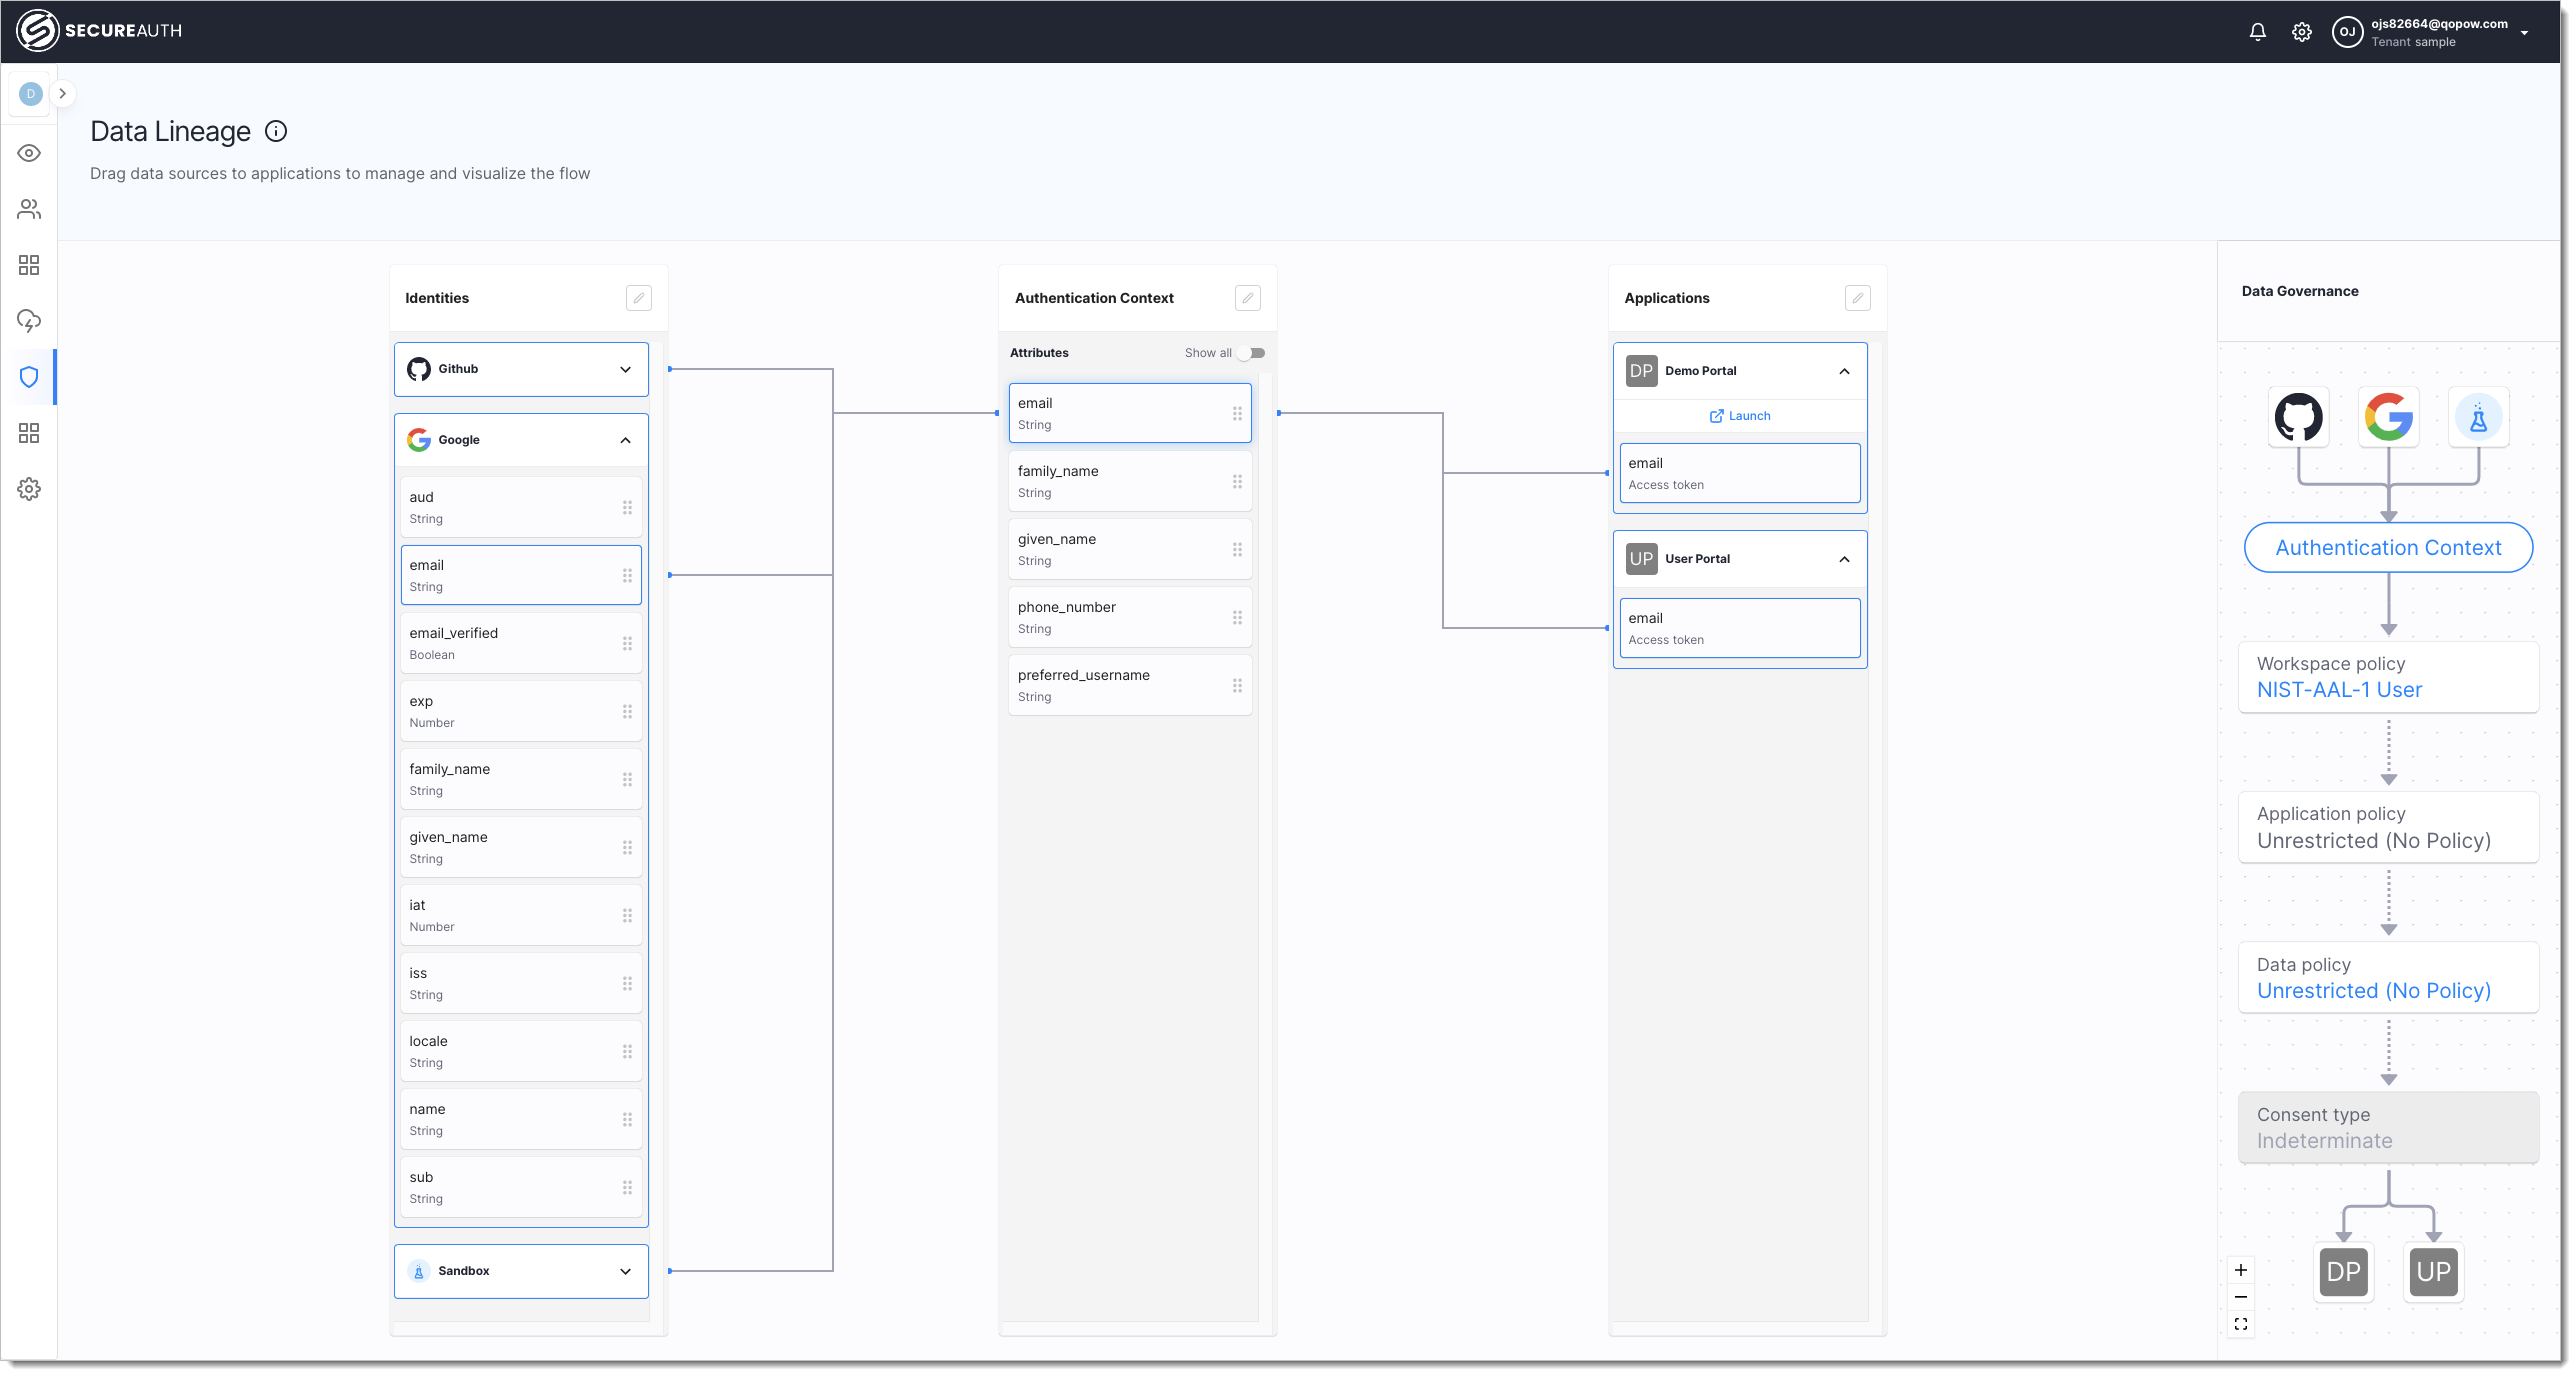The width and height of the screenshot is (2576, 1376).
Task: Select phone_number in Authentication Context
Action: (x=1130, y=617)
